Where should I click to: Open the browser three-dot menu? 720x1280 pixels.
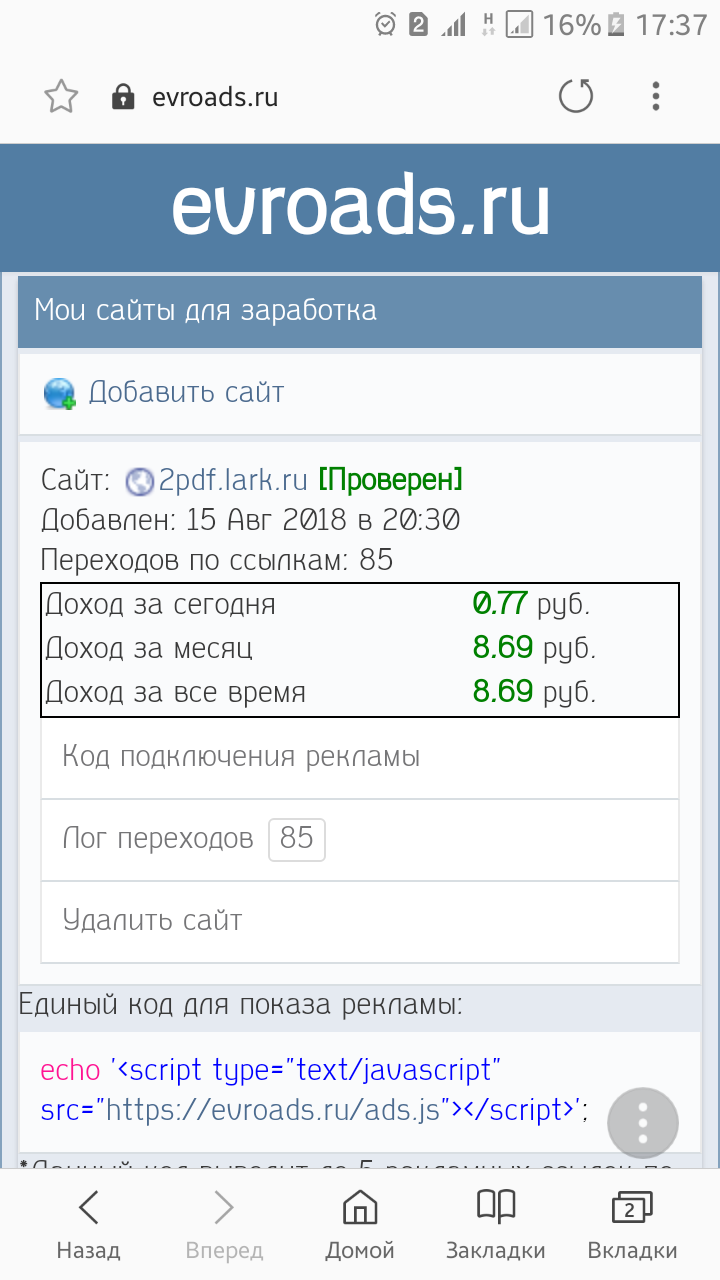pos(656,97)
